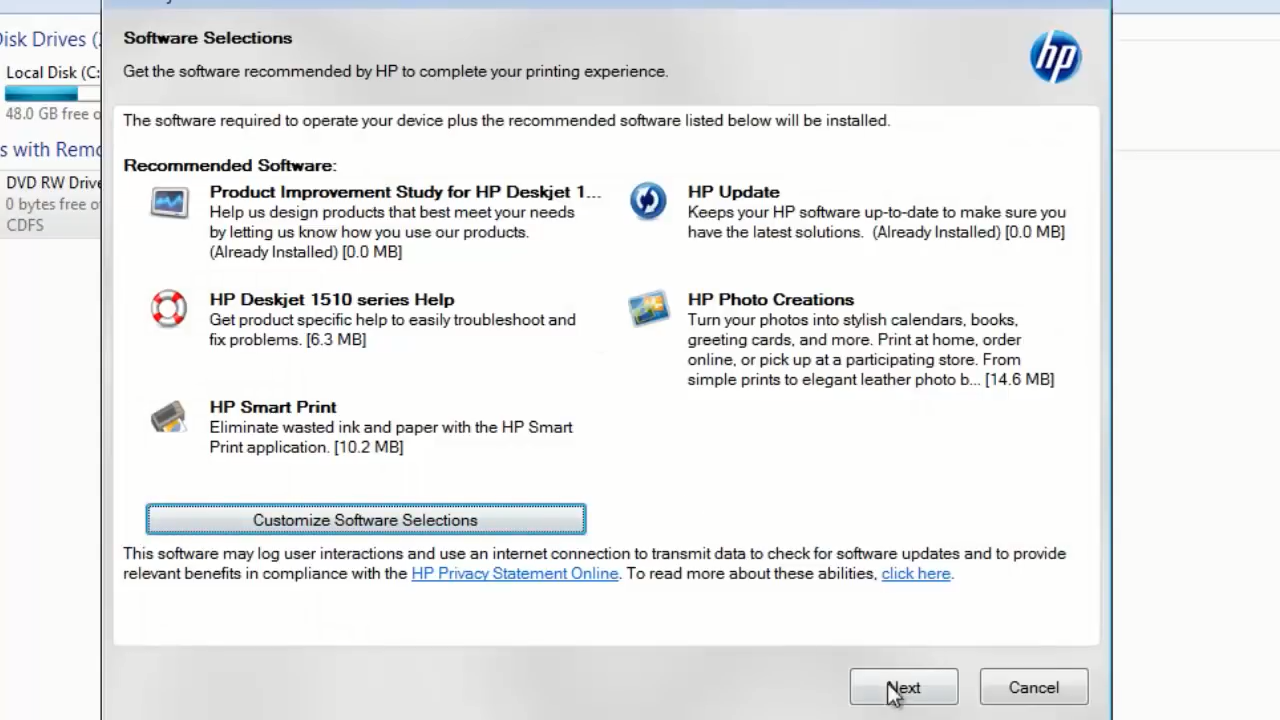Select DVD RW Drive in Explorer window
Screen dimensions: 1280x720
pos(52,183)
